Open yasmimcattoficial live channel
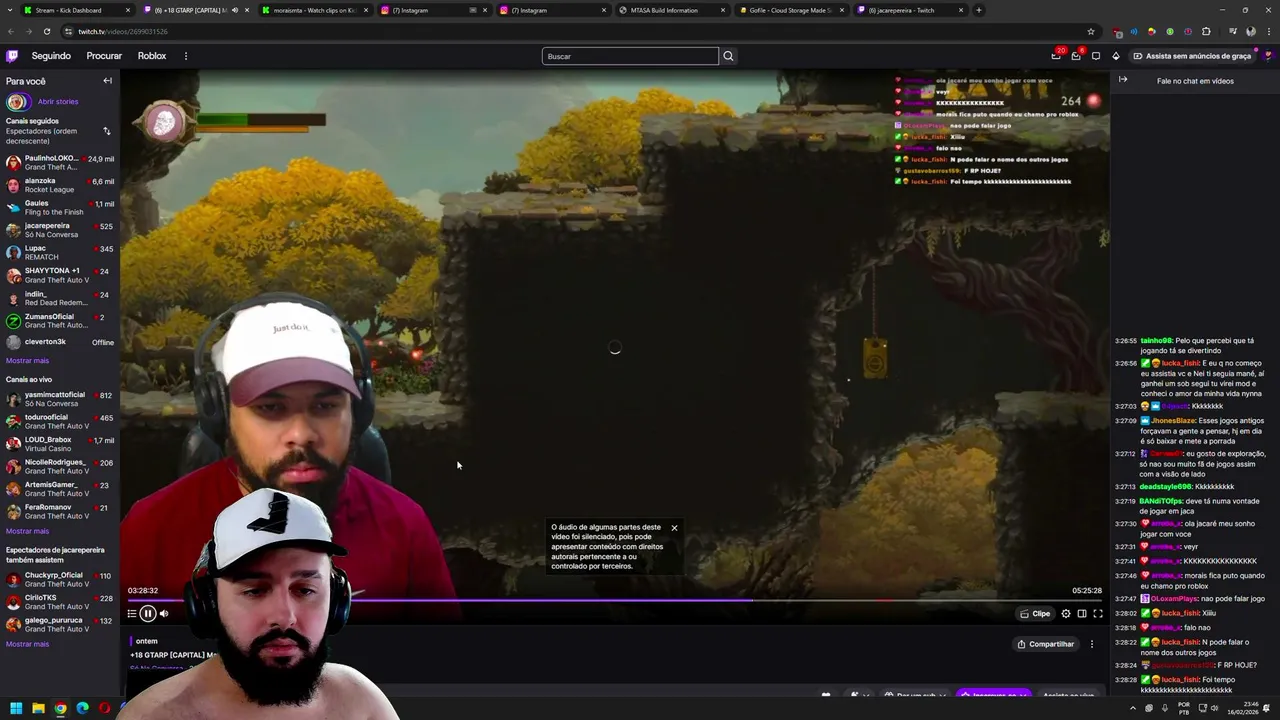Viewport: 1280px width, 720px height. pyautogui.click(x=59, y=398)
